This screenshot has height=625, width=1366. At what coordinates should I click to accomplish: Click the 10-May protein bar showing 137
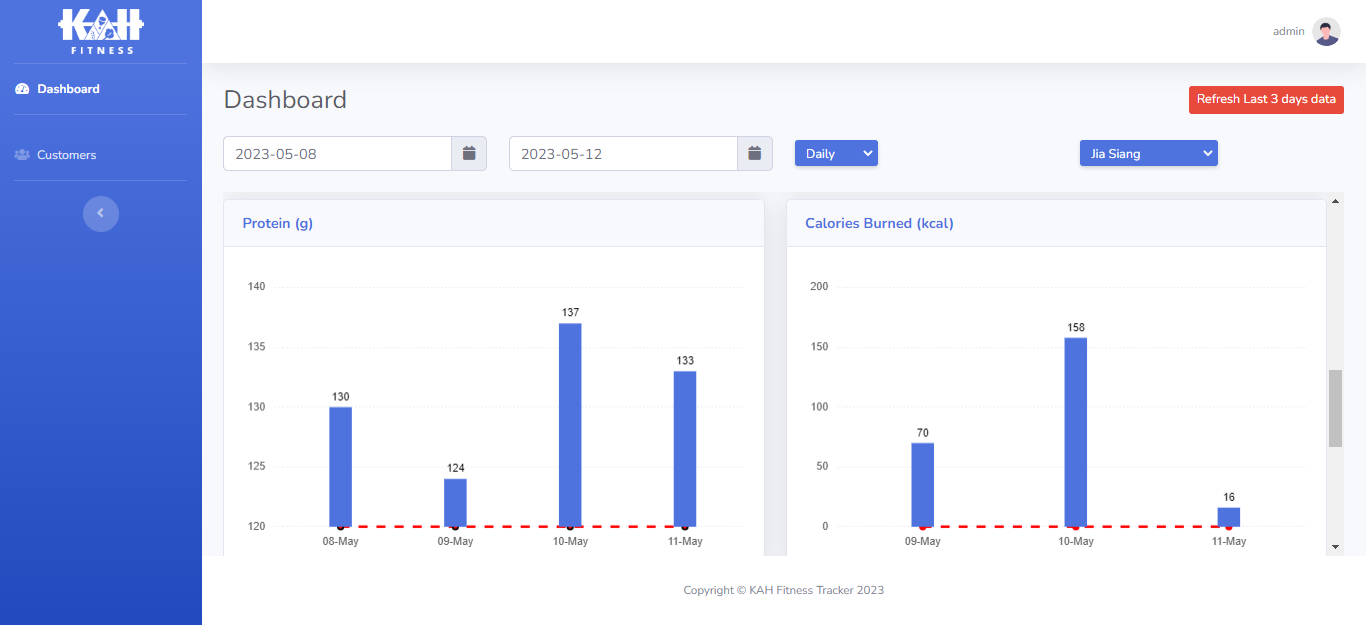(570, 424)
